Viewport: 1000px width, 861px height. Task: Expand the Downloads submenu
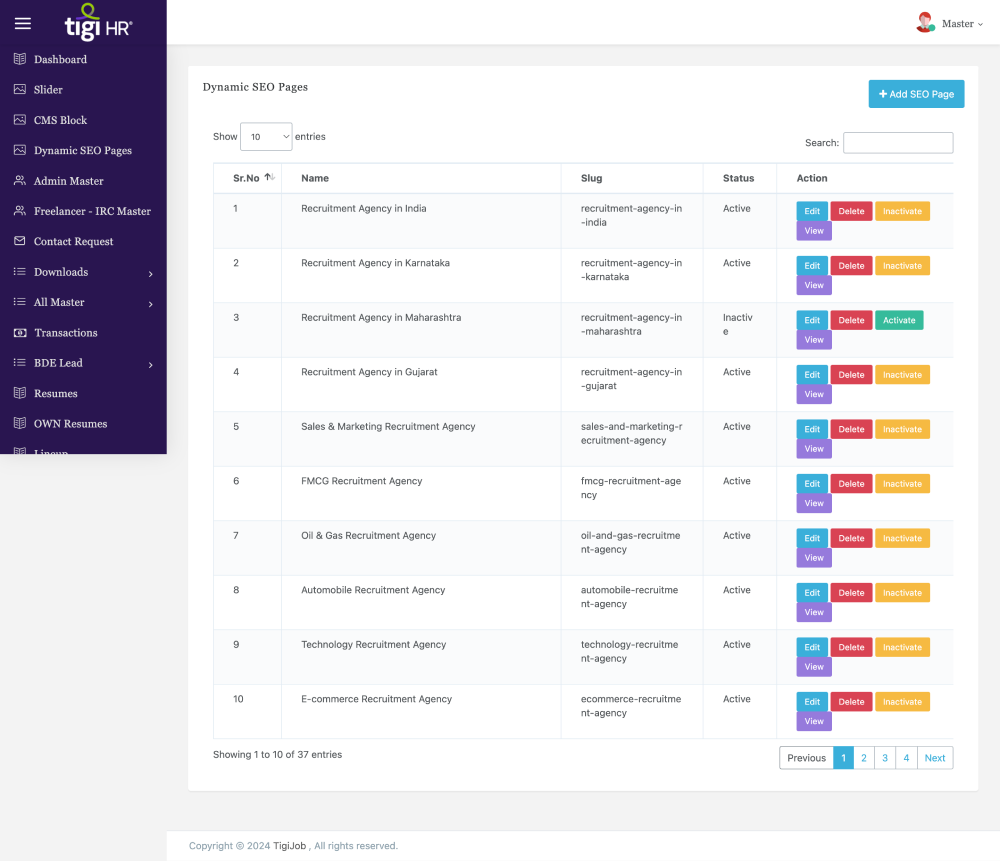click(x=150, y=273)
